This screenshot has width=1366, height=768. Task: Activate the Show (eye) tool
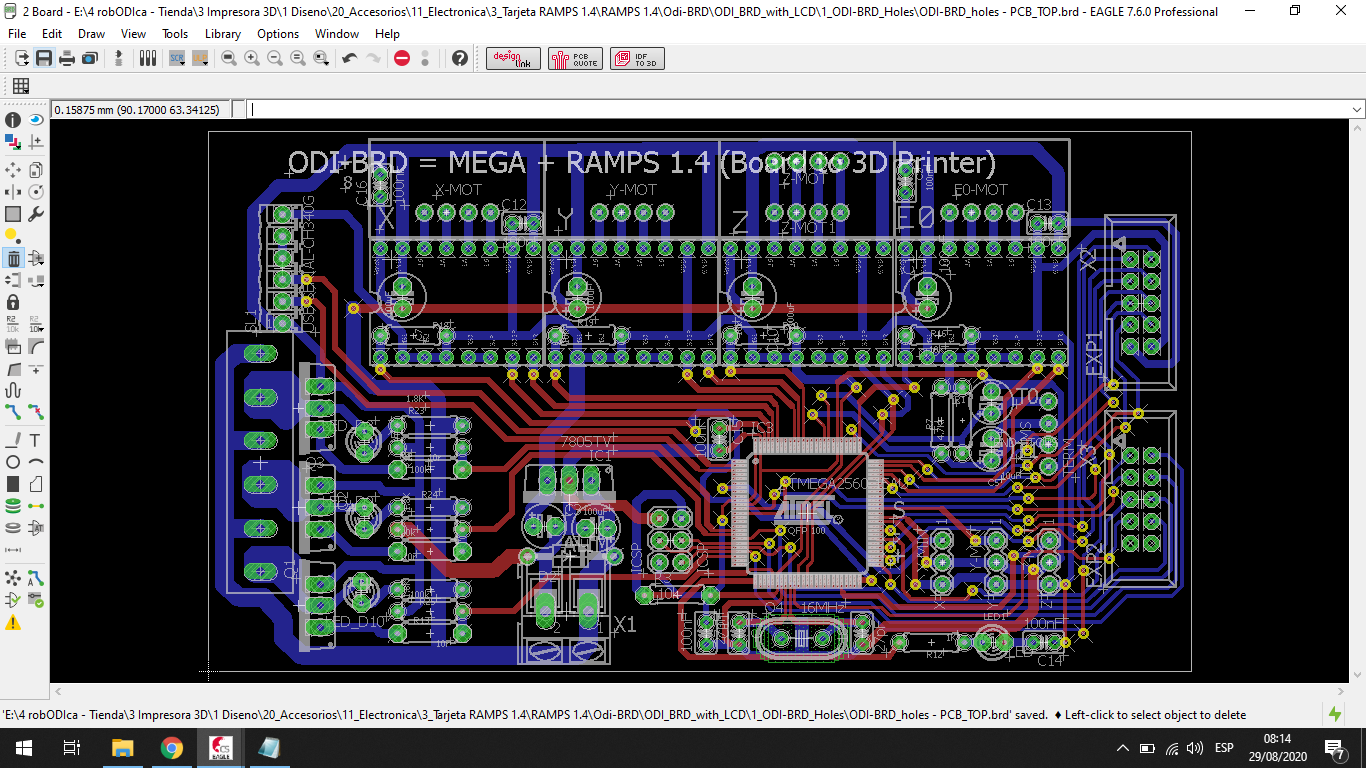(36, 120)
